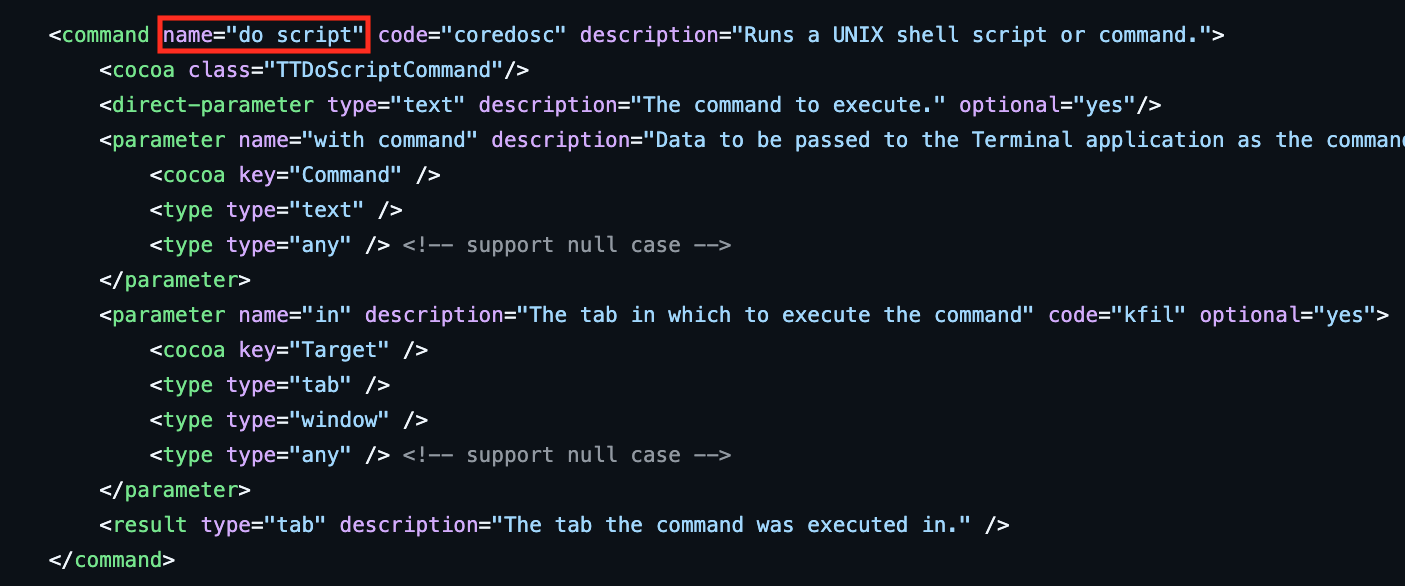Click the direct-parameter tag name
Screen dimensions: 1405x586
click(213, 105)
